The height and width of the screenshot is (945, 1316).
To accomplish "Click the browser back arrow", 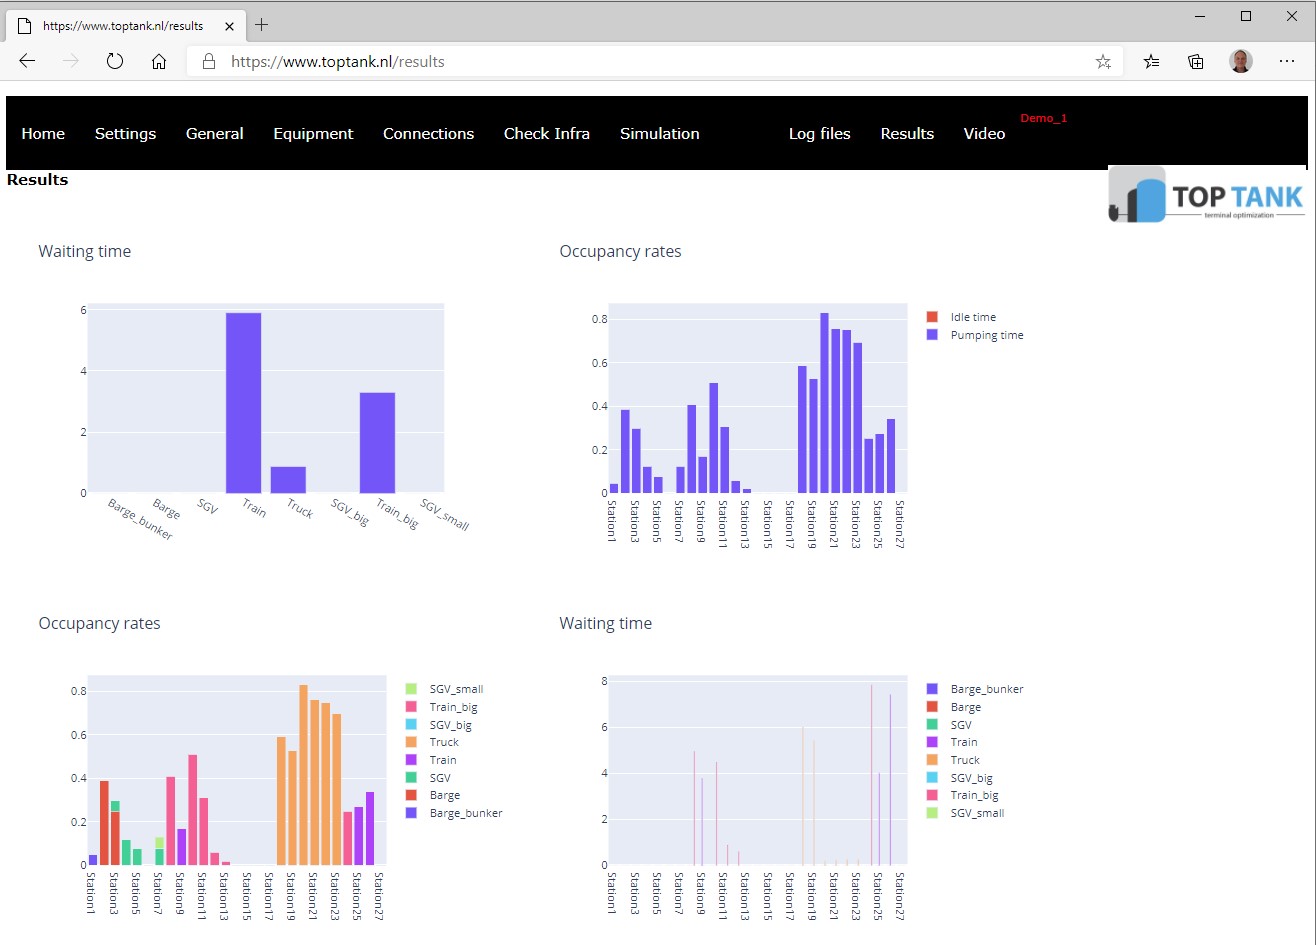I will (27, 61).
